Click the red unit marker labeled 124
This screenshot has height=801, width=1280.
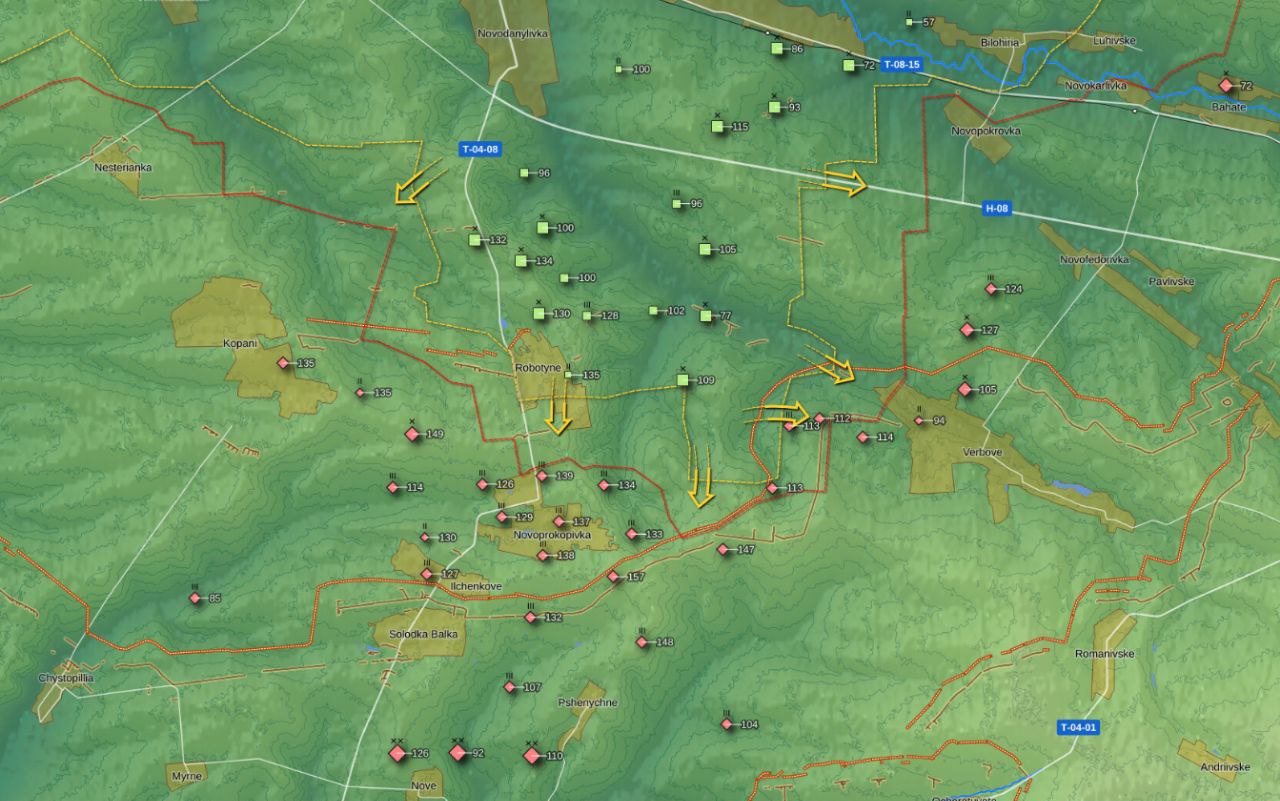pos(991,289)
